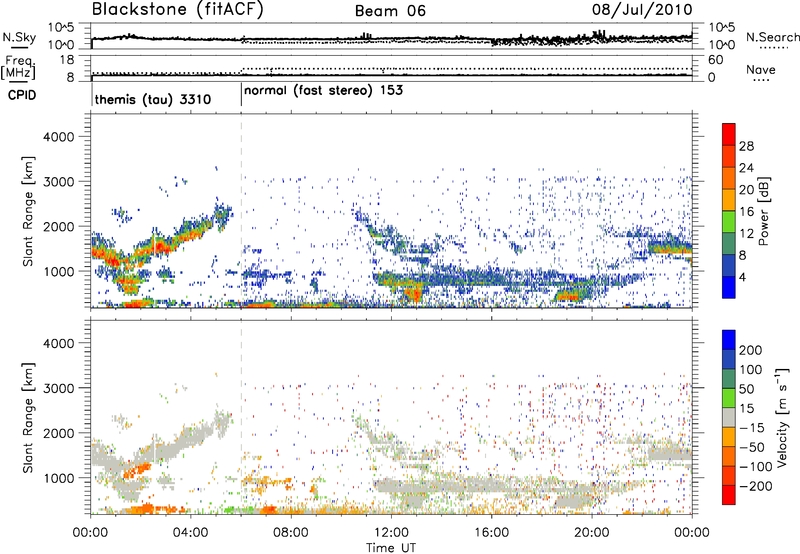The width and height of the screenshot is (800, 554).
Task: Click the 04:00 time axis label
Action: click(191, 533)
